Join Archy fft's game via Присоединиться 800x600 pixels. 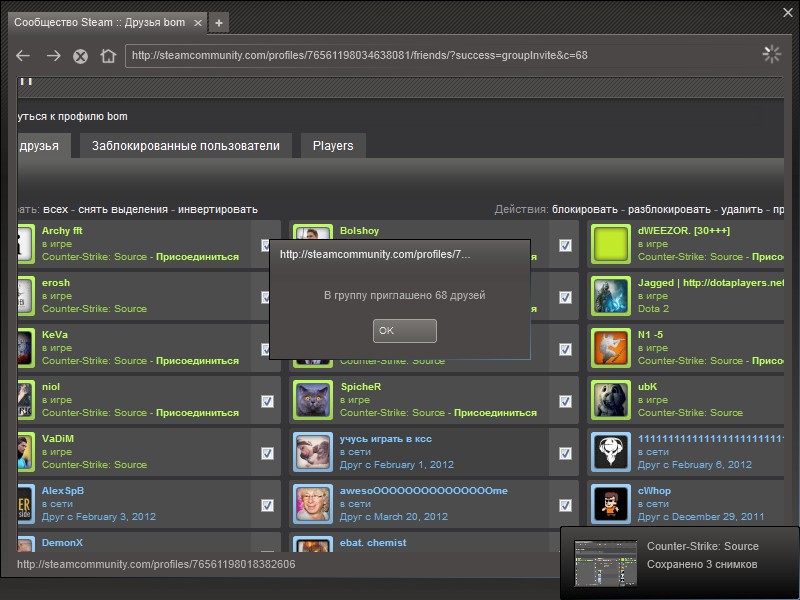(x=197, y=257)
